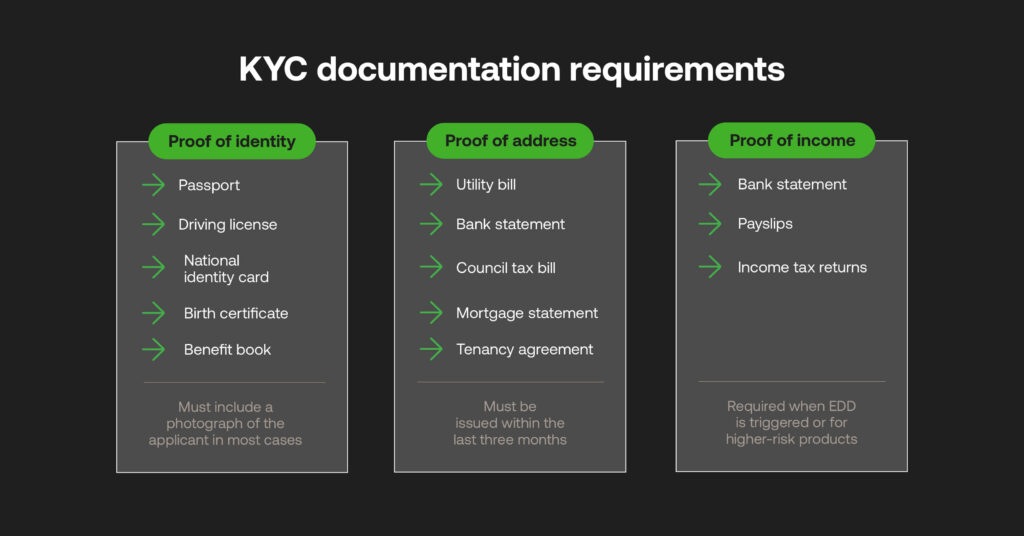Viewport: 1024px width, 536px height.
Task: Click the Payslips text
Action: [x=765, y=224]
